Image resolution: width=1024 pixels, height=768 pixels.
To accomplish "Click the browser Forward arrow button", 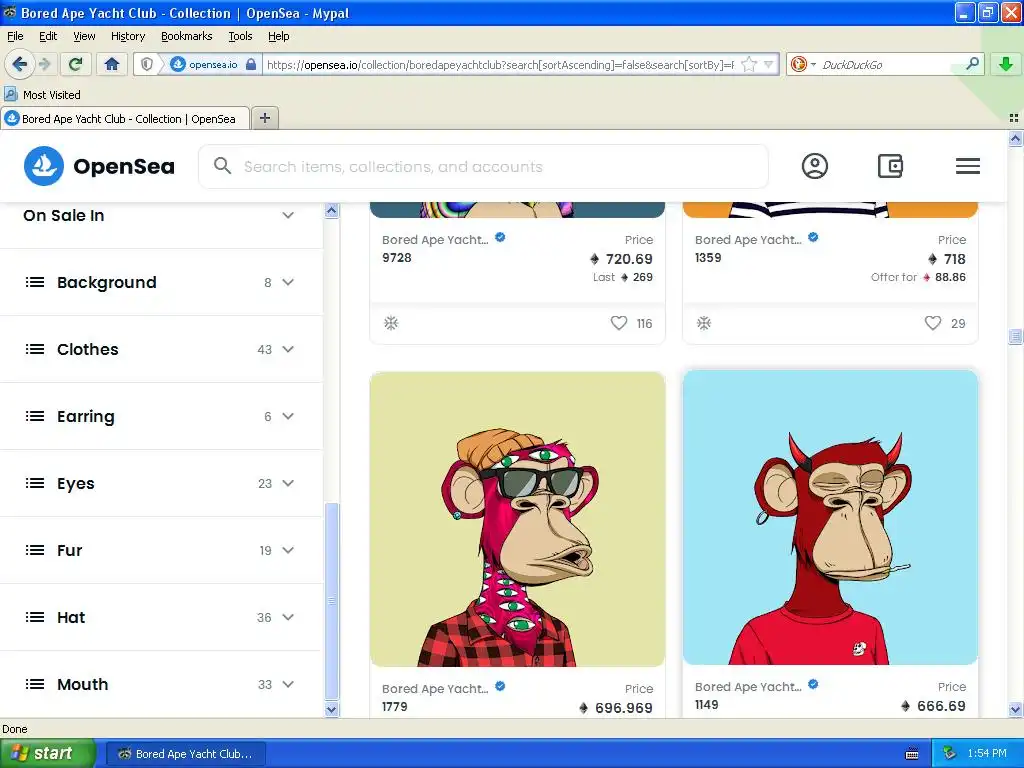I will click(44, 64).
